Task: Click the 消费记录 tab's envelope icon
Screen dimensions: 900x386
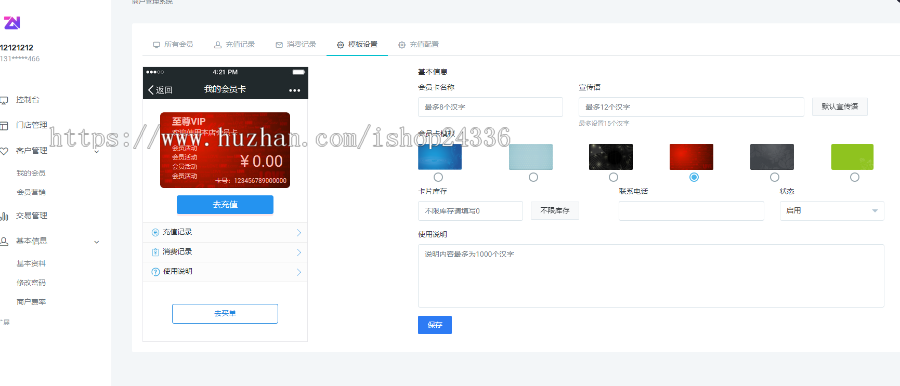Action: 279,44
